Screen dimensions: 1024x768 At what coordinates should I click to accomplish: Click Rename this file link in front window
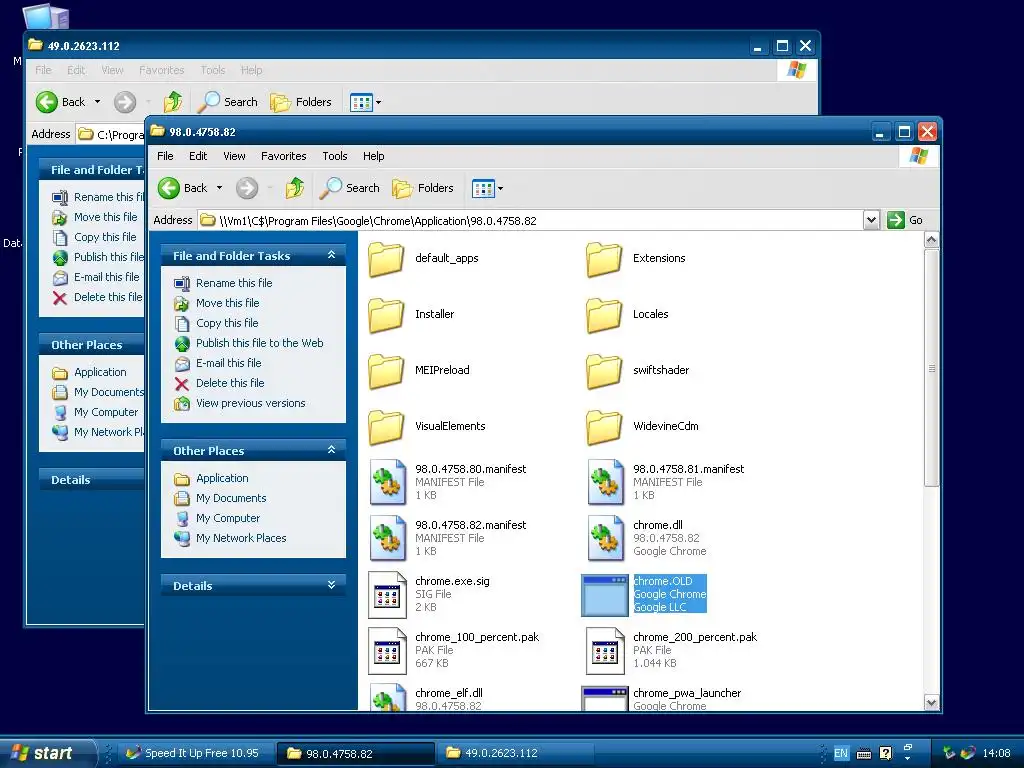234,283
